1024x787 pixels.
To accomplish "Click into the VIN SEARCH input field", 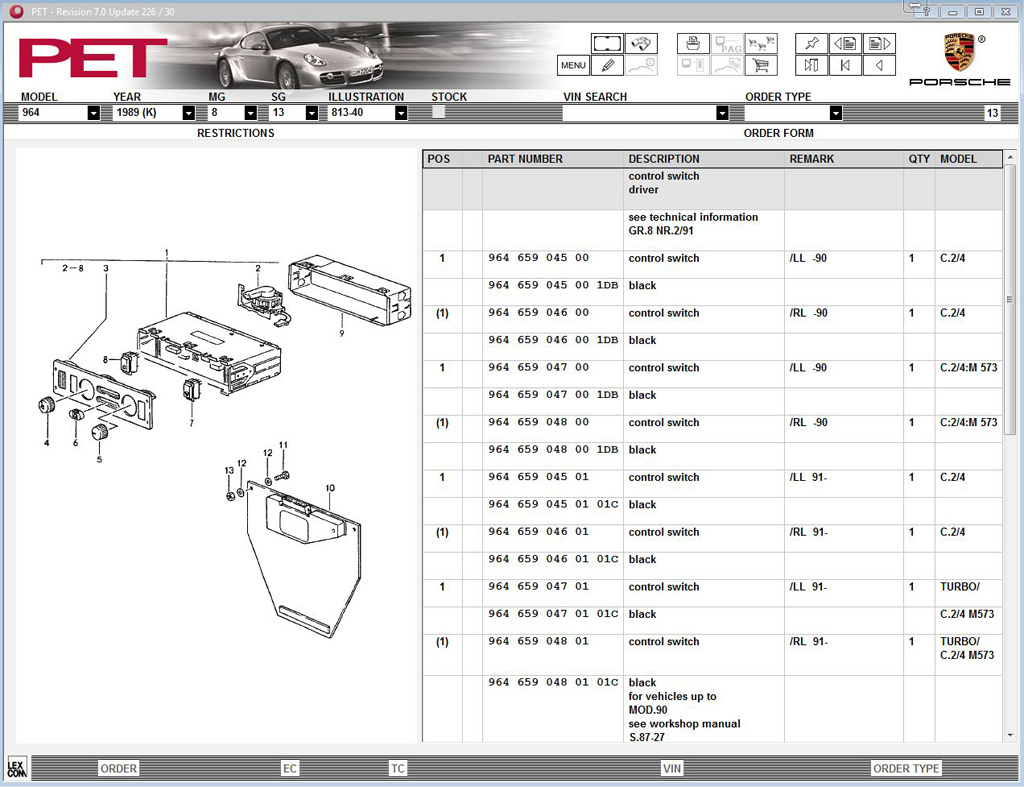I will (639, 113).
